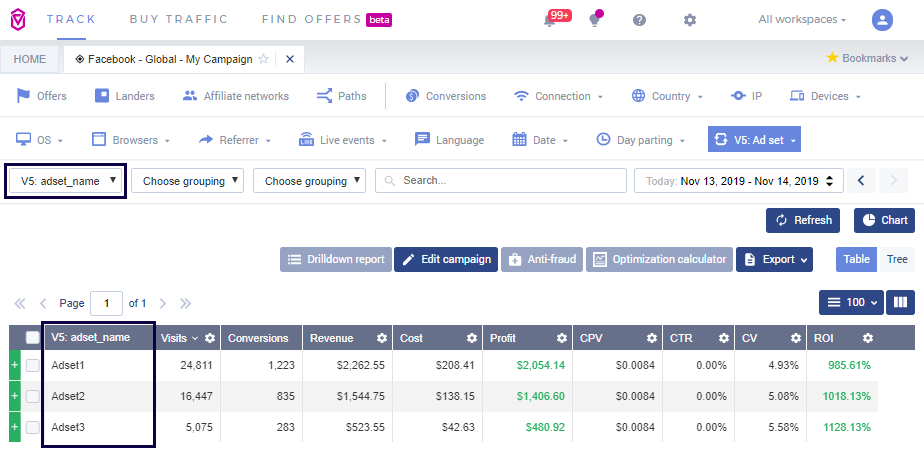Click the Edit campaign button
Screen dimensions: 924x468
[x=446, y=259]
